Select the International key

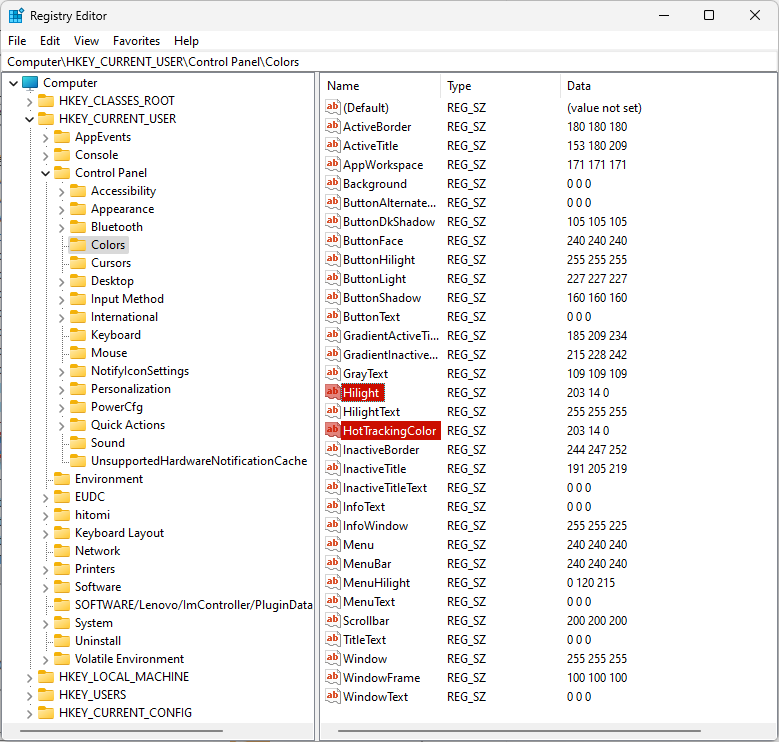pos(124,317)
